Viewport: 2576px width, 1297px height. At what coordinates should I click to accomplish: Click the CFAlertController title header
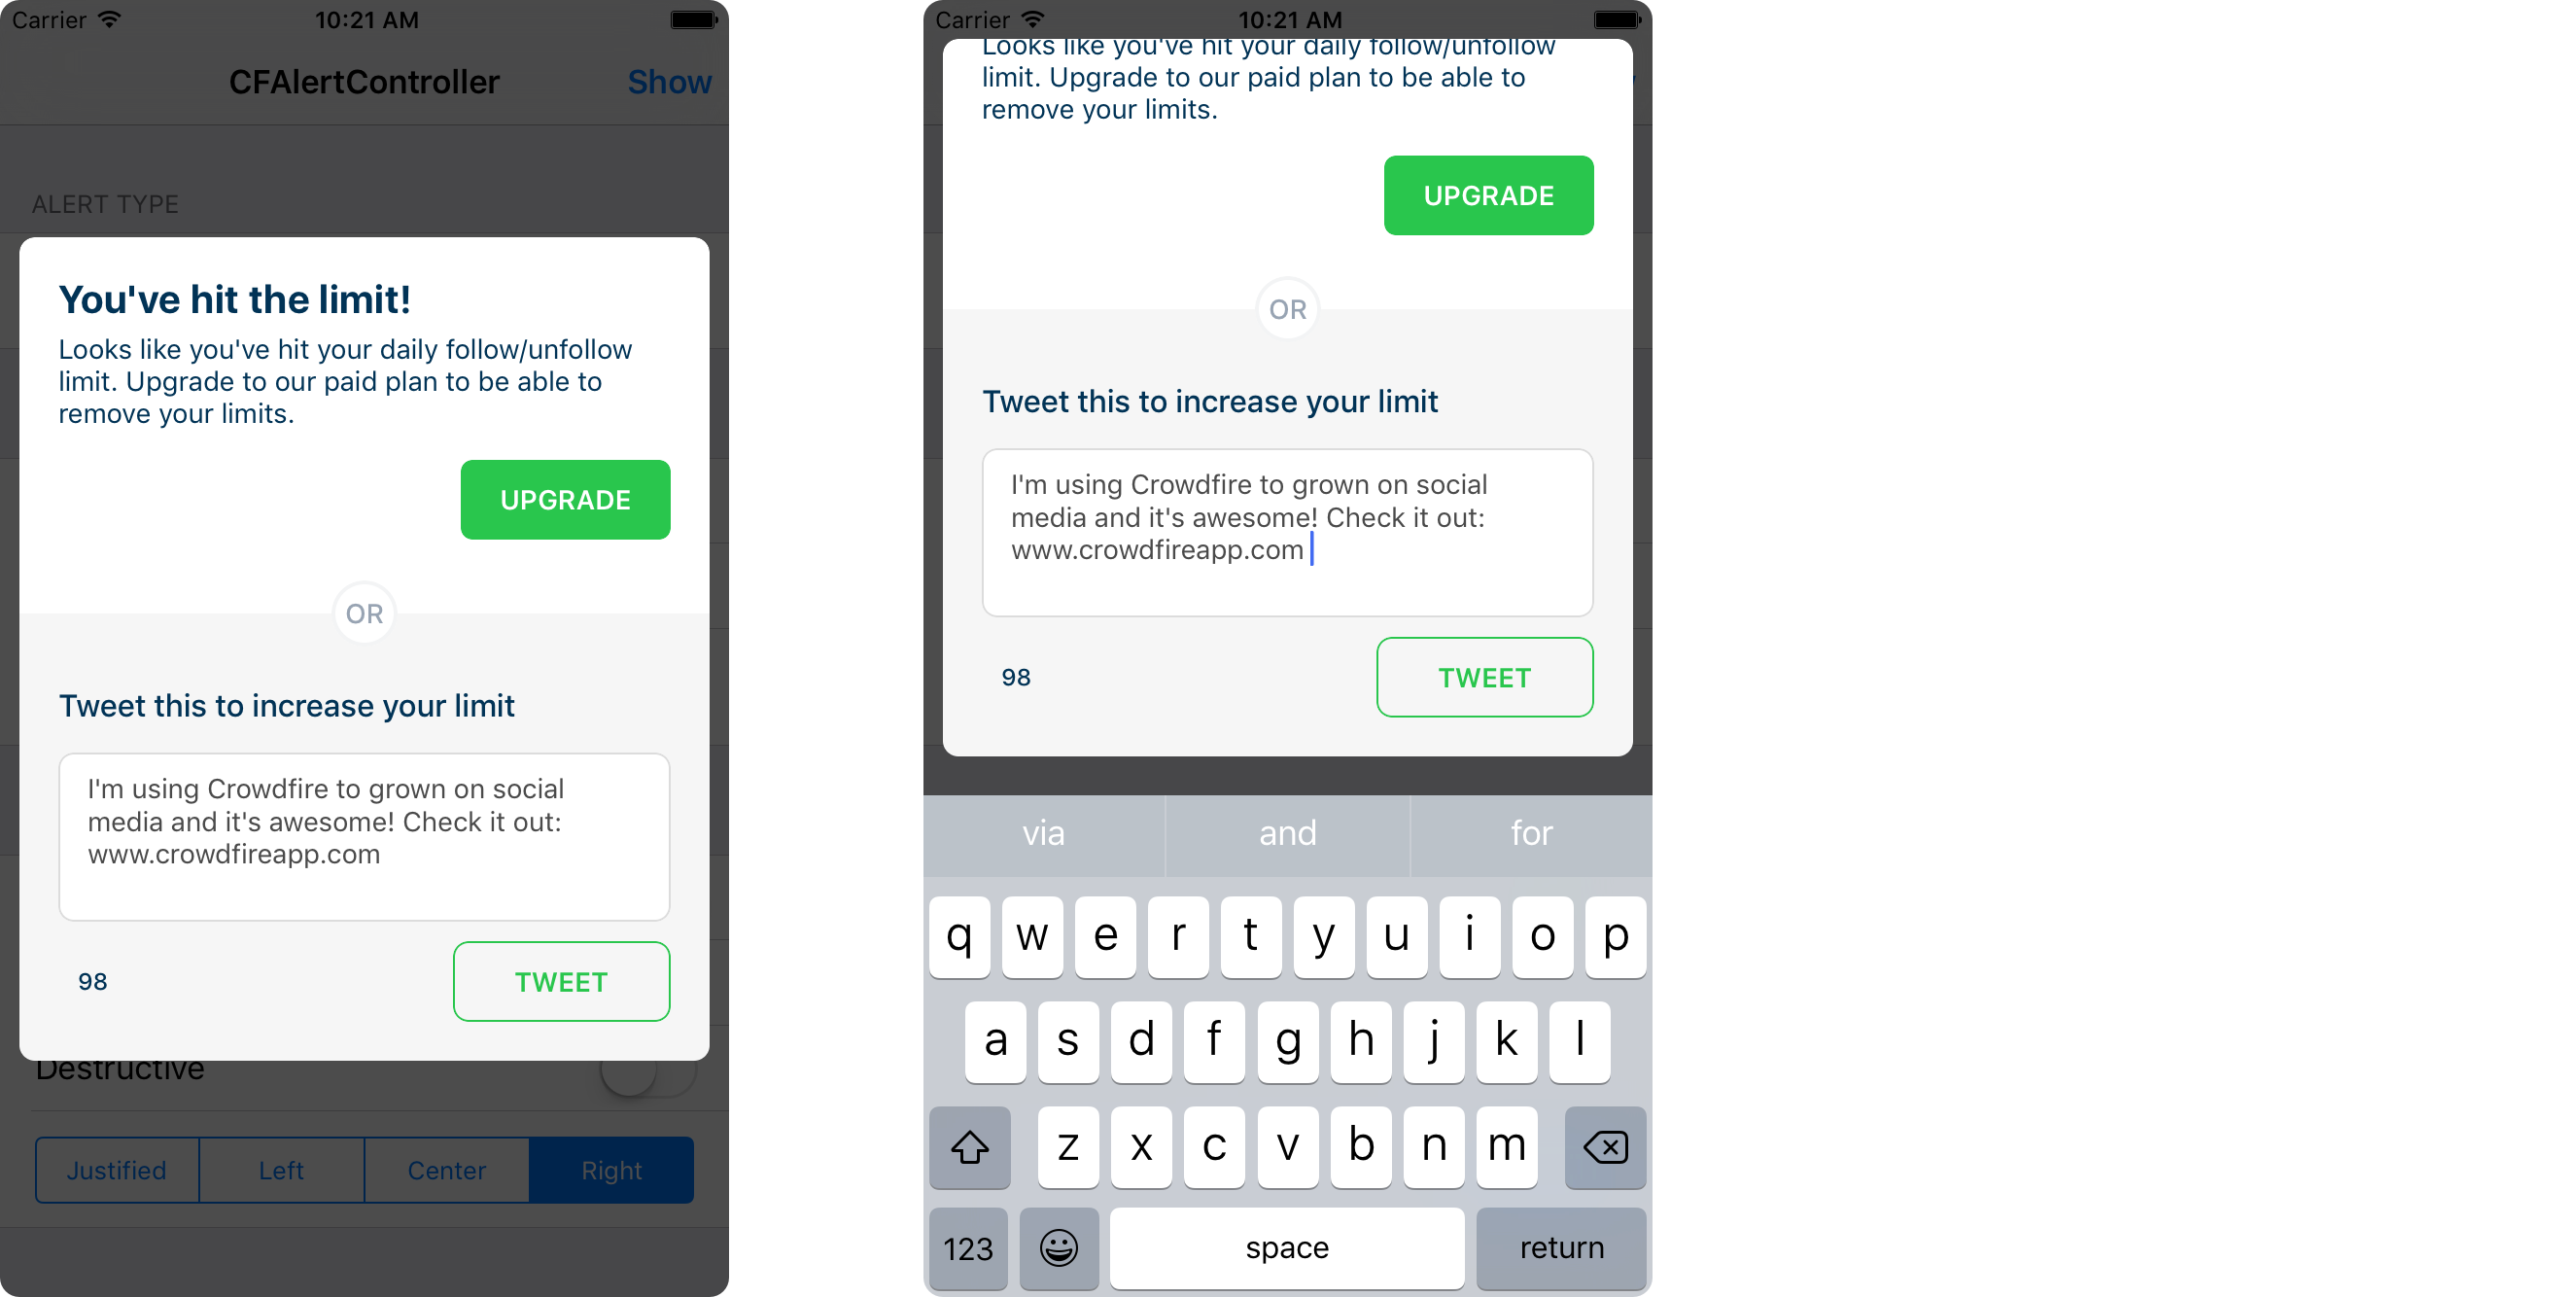pos(364,78)
